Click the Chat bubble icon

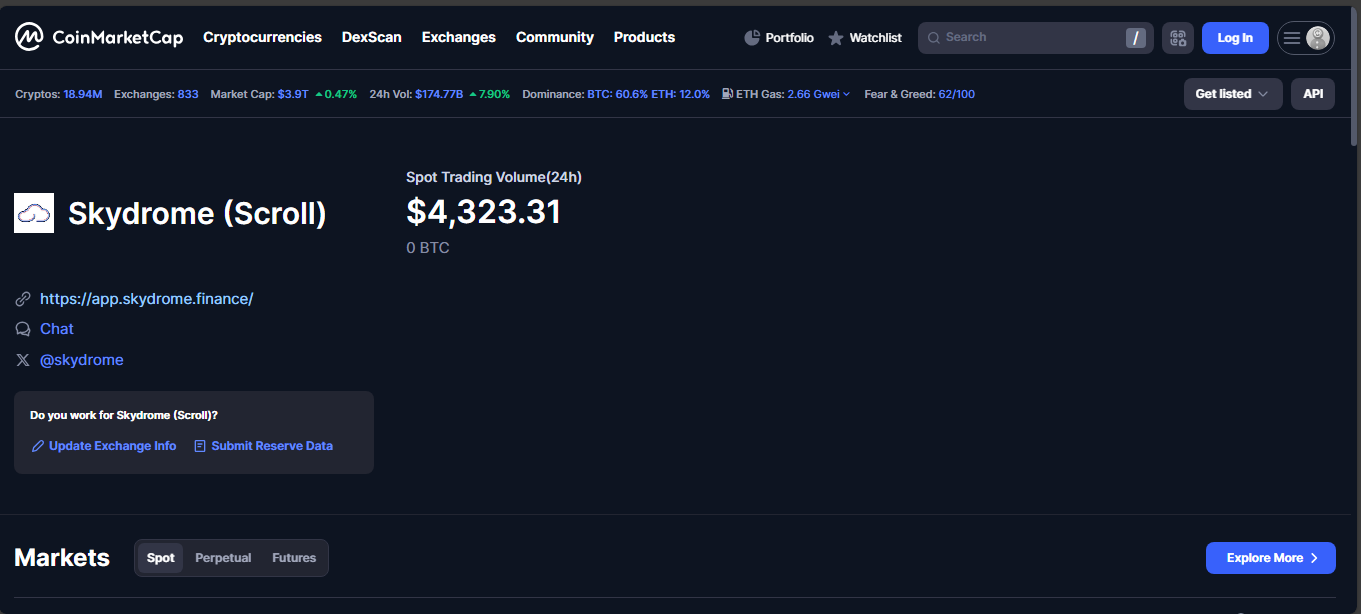tap(23, 329)
